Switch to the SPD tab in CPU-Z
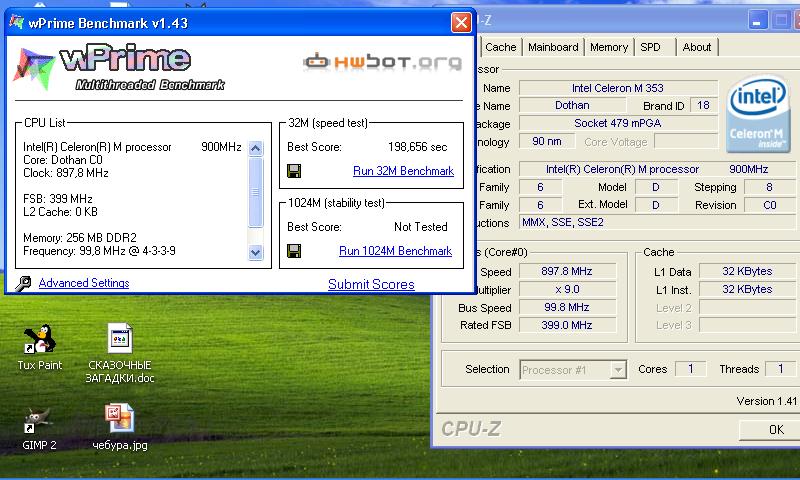 [x=651, y=47]
